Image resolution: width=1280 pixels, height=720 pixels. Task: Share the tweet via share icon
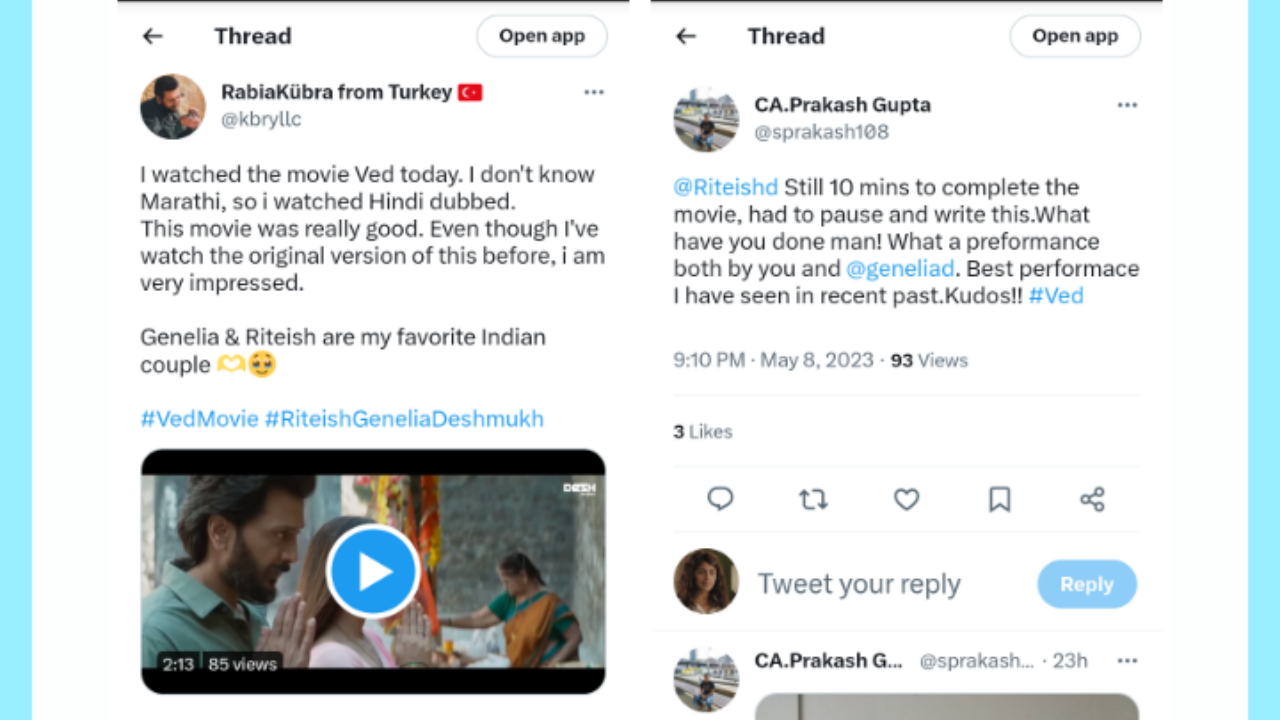[1092, 499]
